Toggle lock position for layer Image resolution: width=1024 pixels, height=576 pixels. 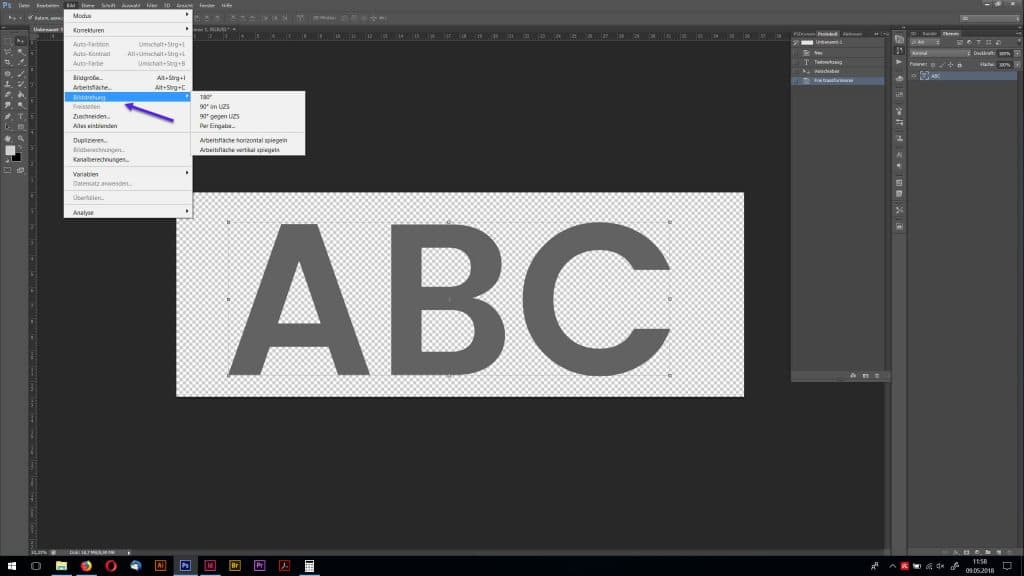pyautogui.click(x=950, y=65)
